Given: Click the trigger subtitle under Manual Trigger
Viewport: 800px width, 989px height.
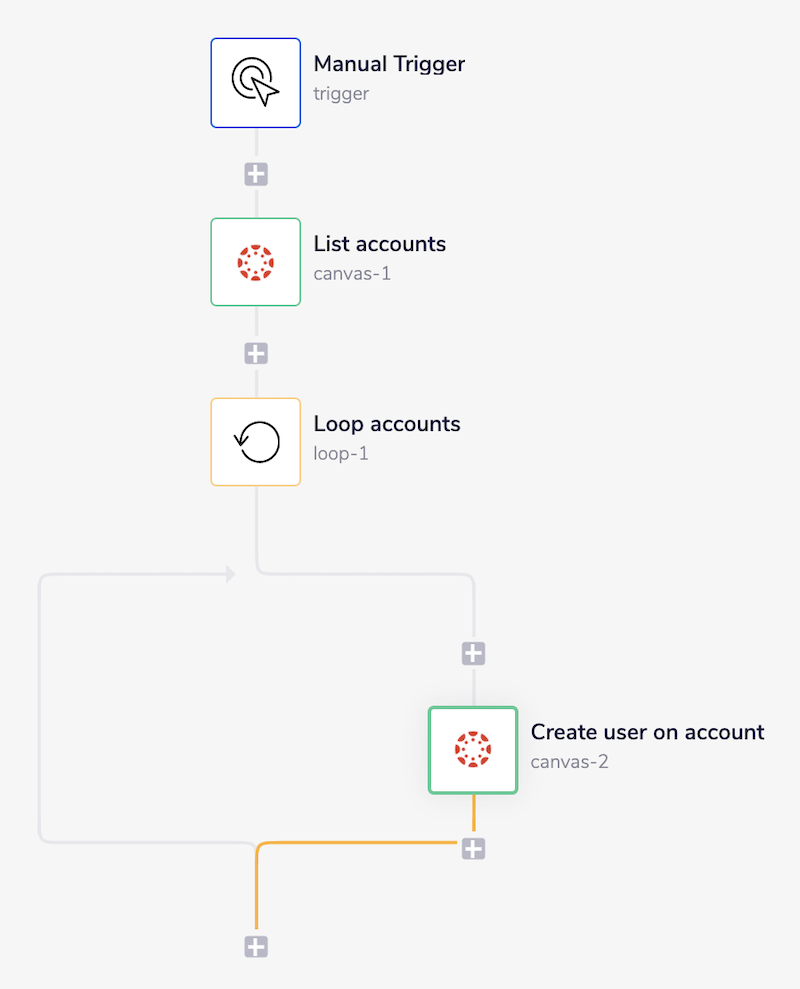Looking at the screenshot, I should pyautogui.click(x=341, y=93).
